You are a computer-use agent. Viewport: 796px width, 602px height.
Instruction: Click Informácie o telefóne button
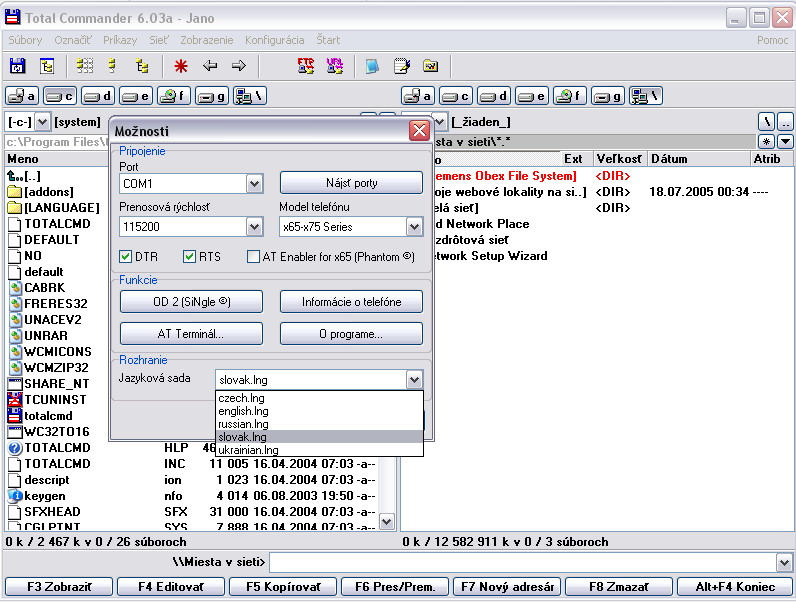(x=351, y=302)
